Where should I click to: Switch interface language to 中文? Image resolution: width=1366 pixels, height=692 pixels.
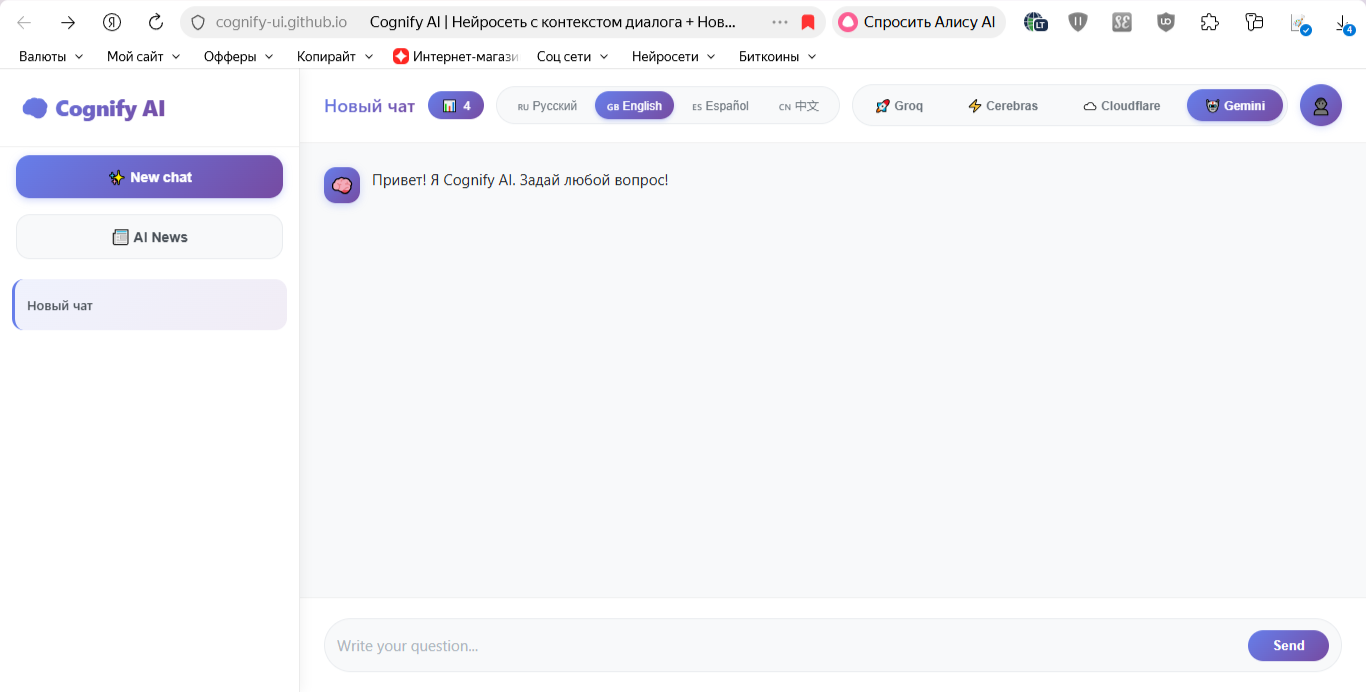coord(799,106)
